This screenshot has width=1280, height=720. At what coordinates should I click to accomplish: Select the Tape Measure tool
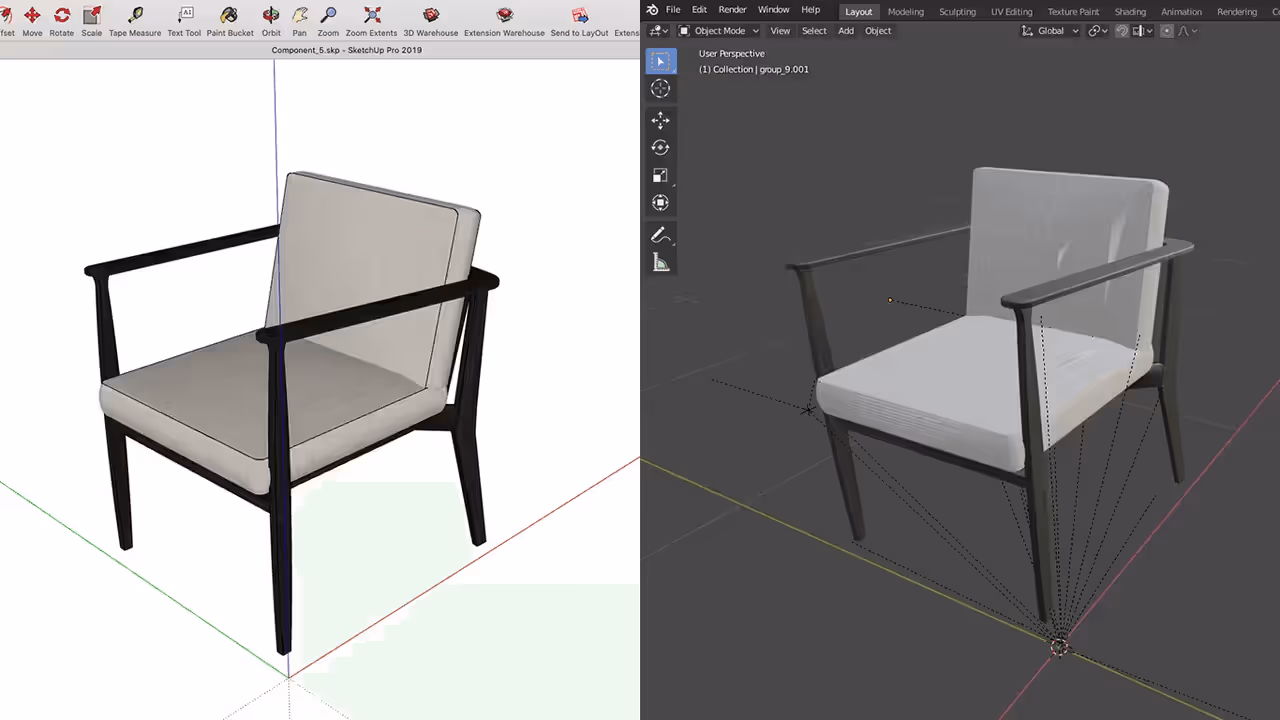point(135,20)
